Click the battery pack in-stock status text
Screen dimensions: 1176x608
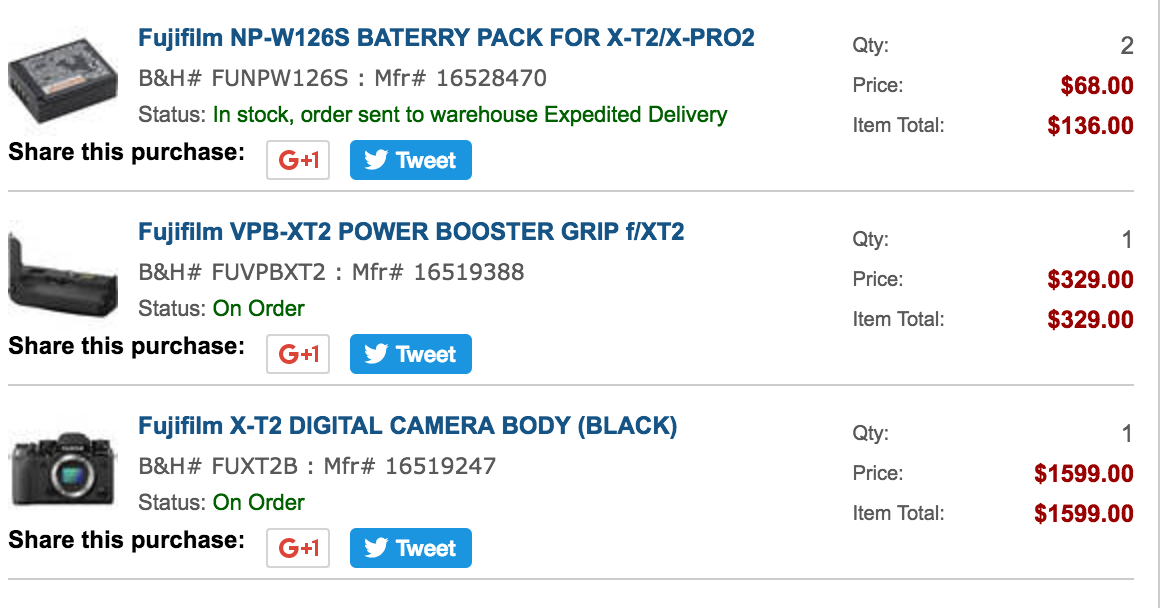pyautogui.click(x=470, y=115)
